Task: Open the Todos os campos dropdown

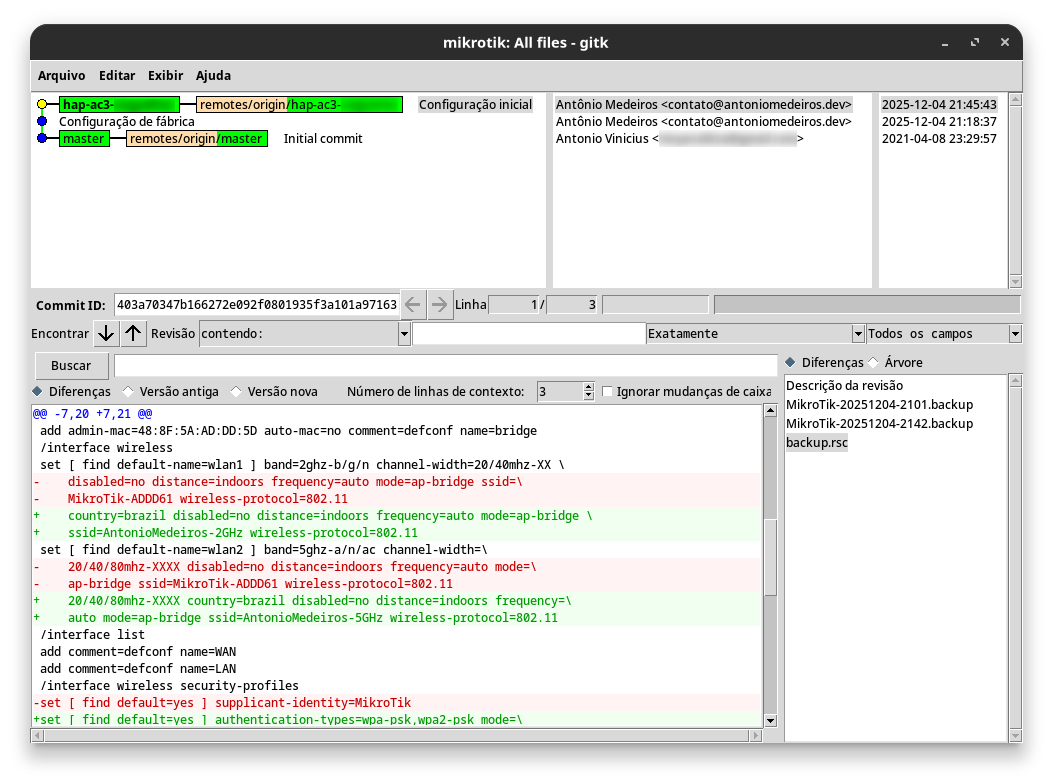Action: click(1015, 334)
